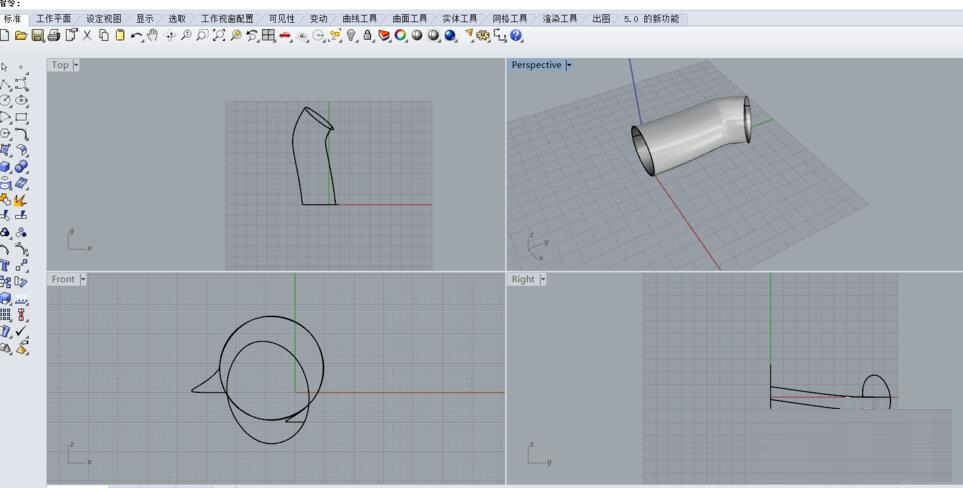Open the 5.0 的新功能 tab
The image size is (963, 488).
(650, 19)
